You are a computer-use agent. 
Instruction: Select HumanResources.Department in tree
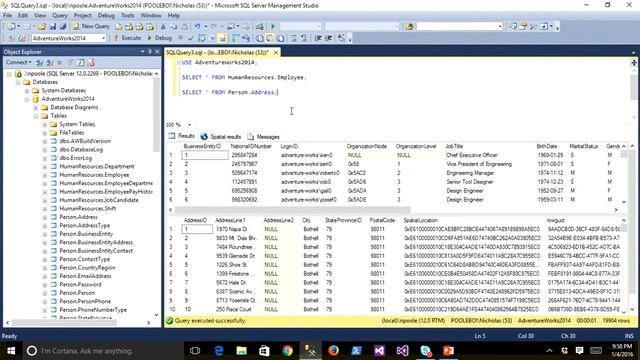(97, 167)
